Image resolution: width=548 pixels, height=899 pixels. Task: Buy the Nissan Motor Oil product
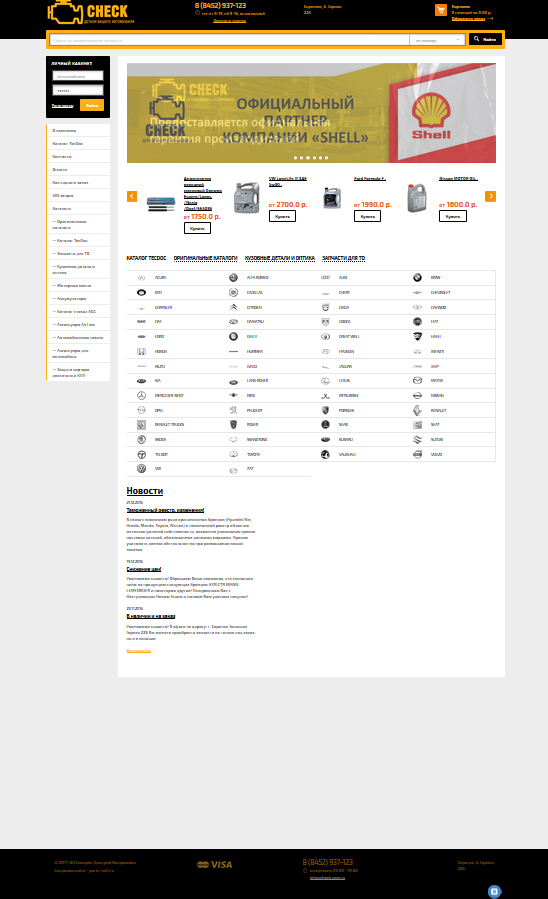[453, 216]
